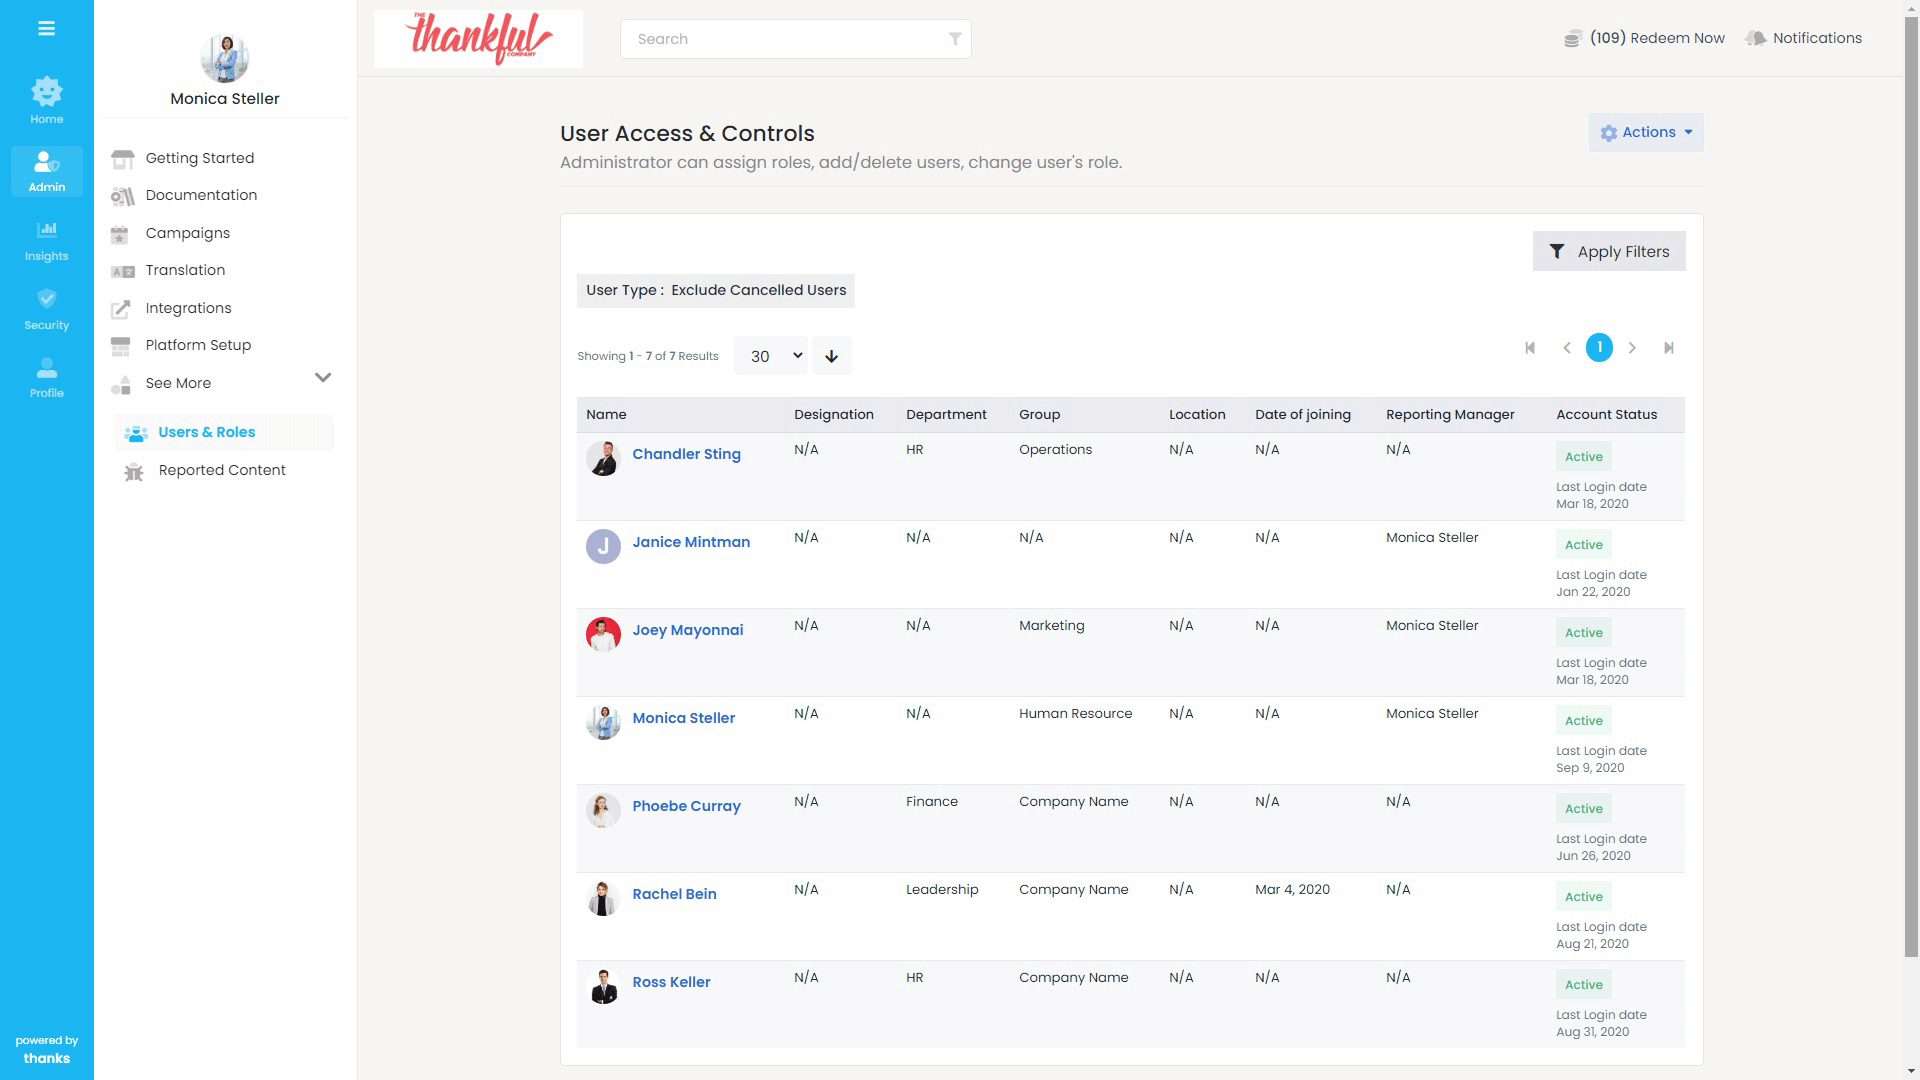Image resolution: width=1920 pixels, height=1080 pixels.
Task: Open the Security shield icon
Action: click(46, 308)
